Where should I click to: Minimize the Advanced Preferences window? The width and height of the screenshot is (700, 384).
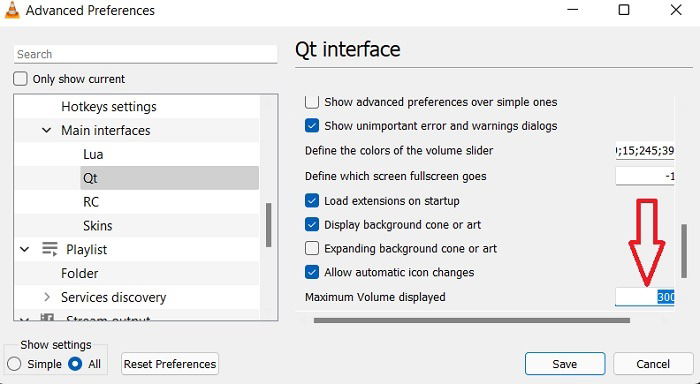coord(573,10)
